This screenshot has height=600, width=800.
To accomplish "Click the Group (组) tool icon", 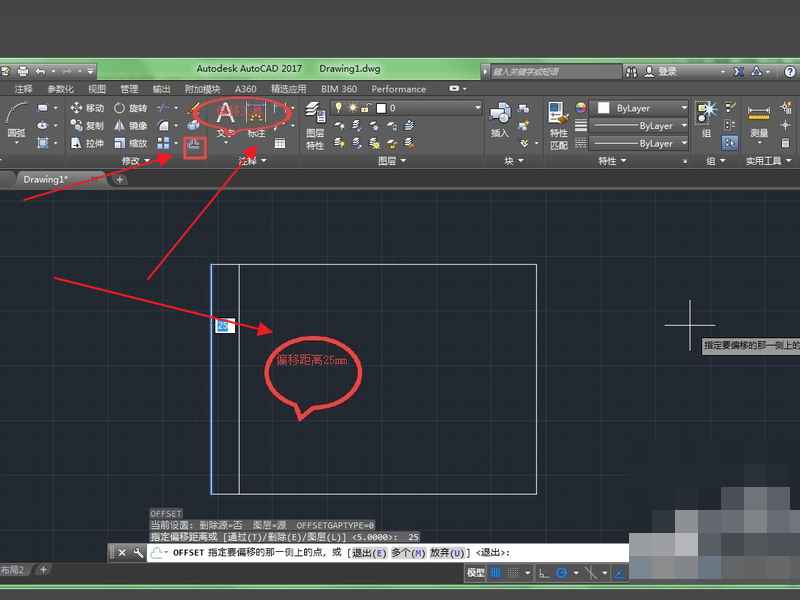I will click(x=707, y=119).
